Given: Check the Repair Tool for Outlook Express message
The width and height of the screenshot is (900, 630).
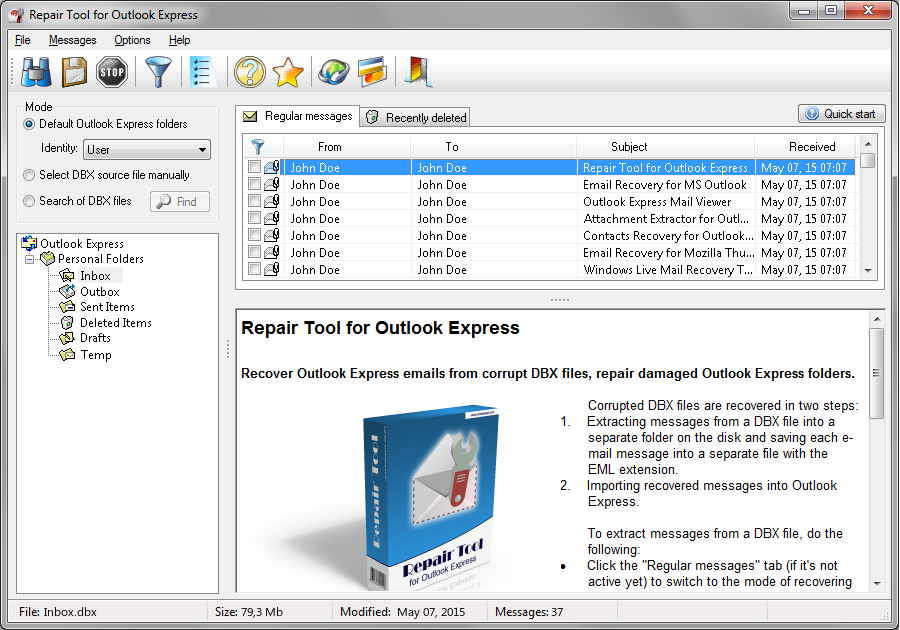Looking at the screenshot, I should (x=254, y=167).
